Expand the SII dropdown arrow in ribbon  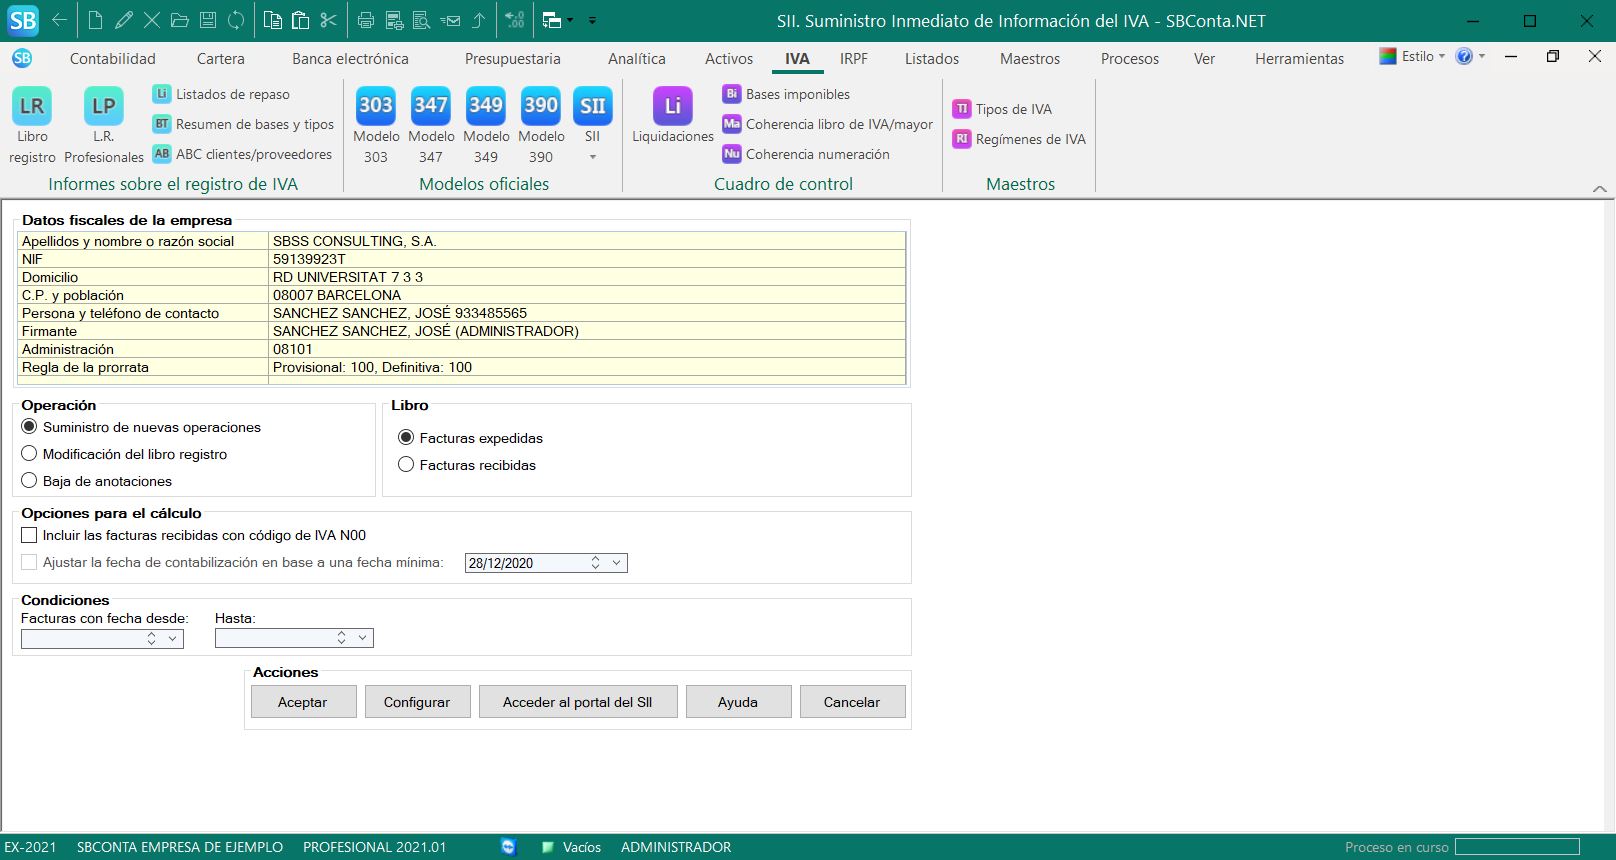pyautogui.click(x=592, y=157)
